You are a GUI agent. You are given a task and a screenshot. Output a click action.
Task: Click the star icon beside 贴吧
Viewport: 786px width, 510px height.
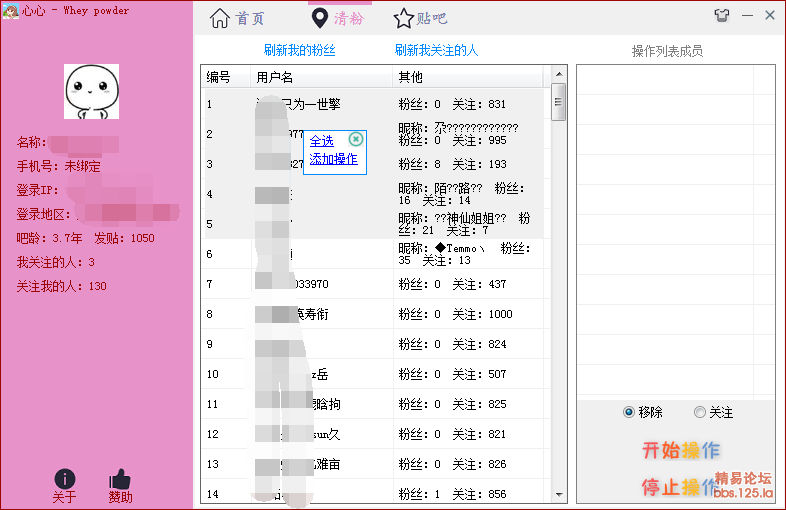(403, 19)
